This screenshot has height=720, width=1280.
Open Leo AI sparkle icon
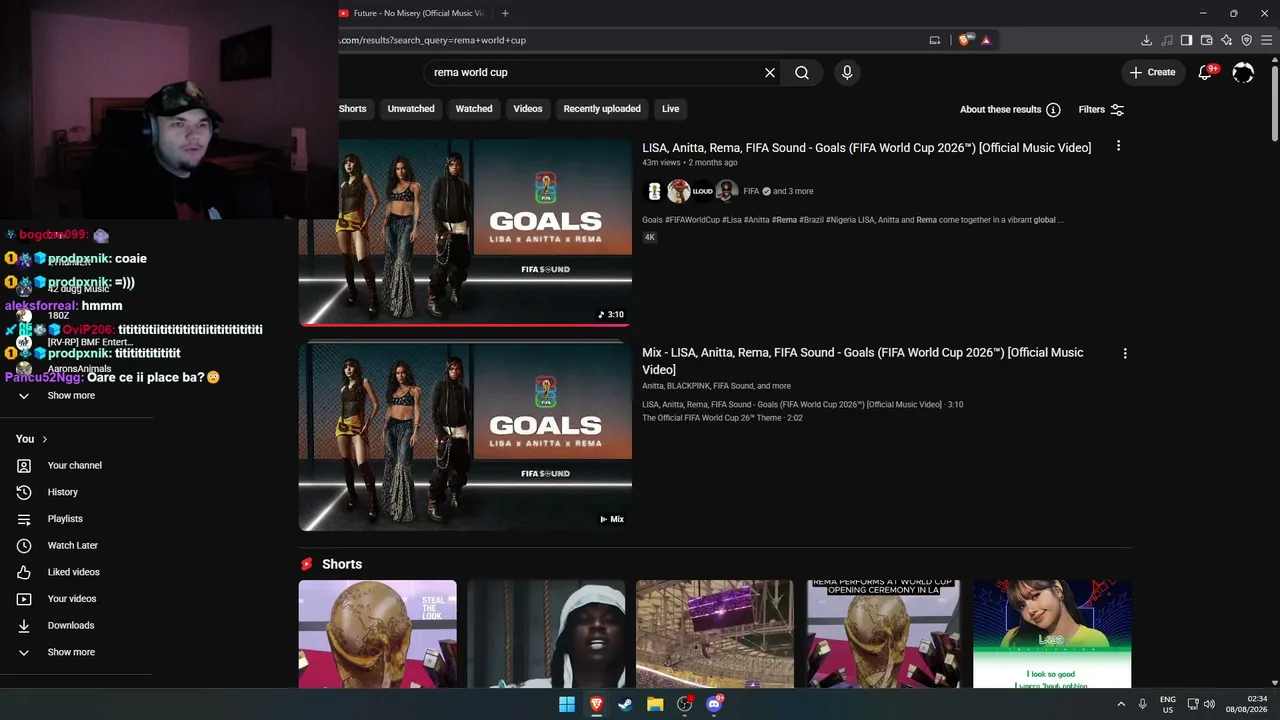pyautogui.click(x=1226, y=40)
